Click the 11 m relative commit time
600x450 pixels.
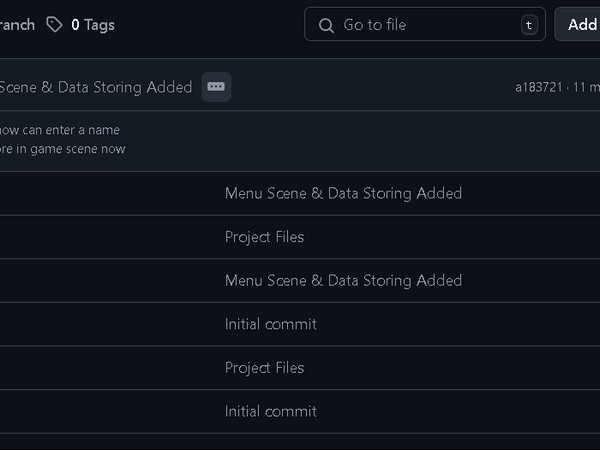[x=586, y=87]
